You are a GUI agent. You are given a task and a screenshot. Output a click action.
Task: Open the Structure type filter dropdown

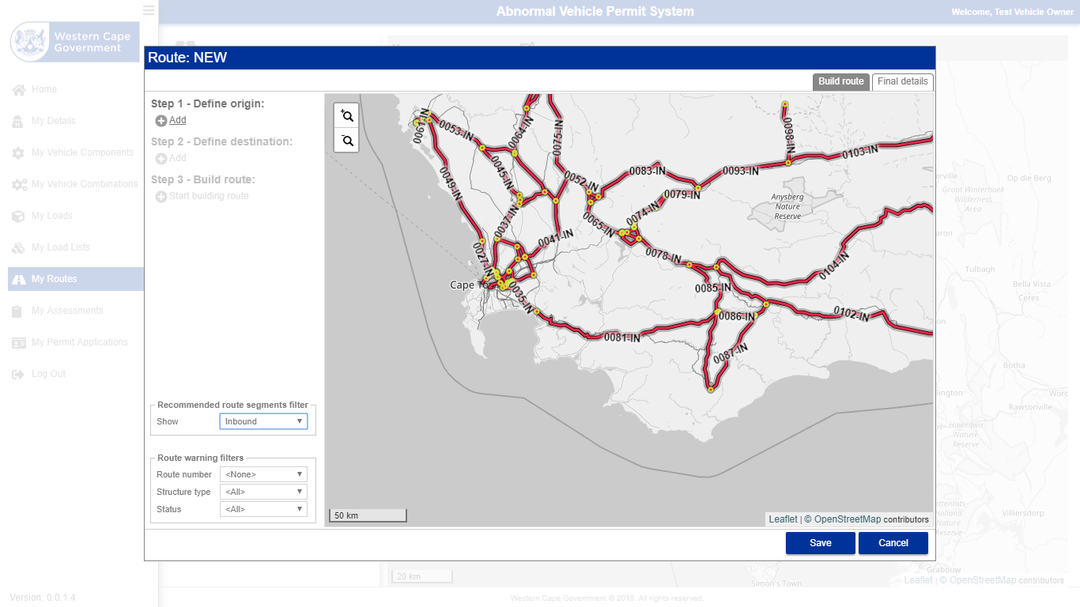click(x=263, y=492)
